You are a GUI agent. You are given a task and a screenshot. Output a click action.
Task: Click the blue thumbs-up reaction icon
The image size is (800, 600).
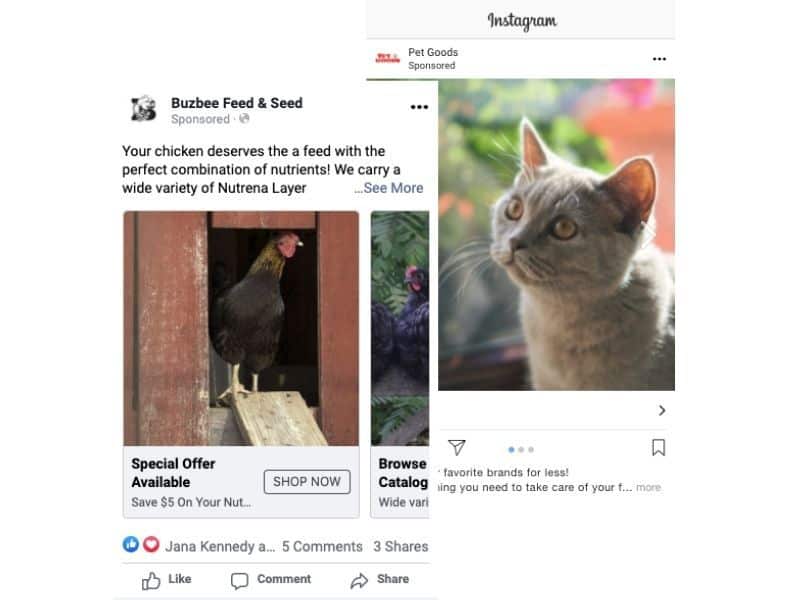click(131, 545)
